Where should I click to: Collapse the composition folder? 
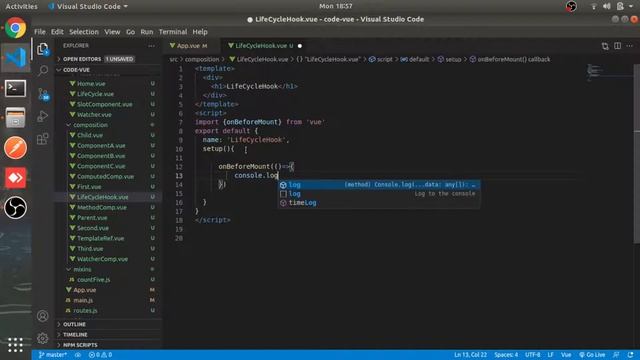click(109, 125)
